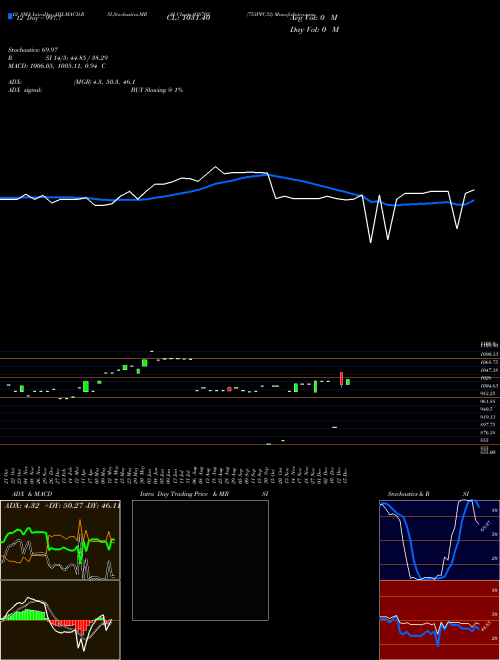The height and width of the screenshot is (660, 500).
Task: Click the 'ADX & MACD' panel title
Action: click(x=32, y=494)
